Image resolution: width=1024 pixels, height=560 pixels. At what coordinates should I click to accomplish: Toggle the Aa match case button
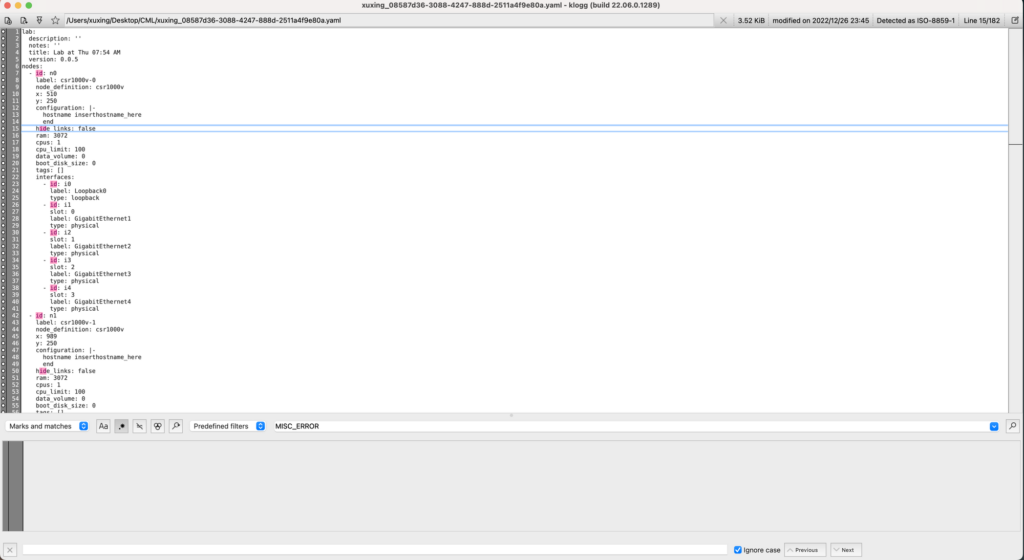pos(103,426)
